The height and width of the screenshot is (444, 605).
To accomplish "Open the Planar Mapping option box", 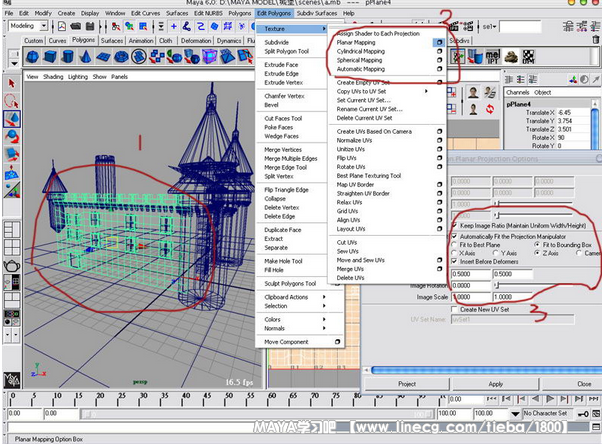I will click(439, 42).
